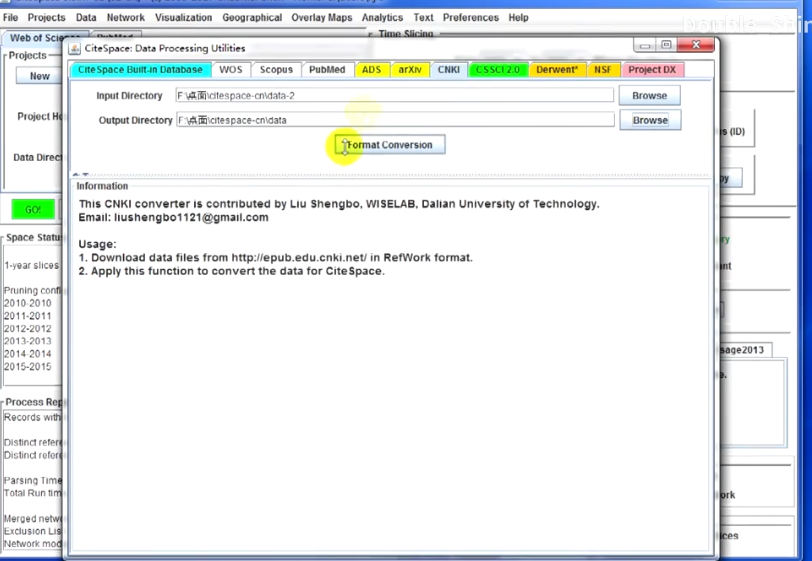
Task: Open the Projects menu
Action: pos(47,18)
